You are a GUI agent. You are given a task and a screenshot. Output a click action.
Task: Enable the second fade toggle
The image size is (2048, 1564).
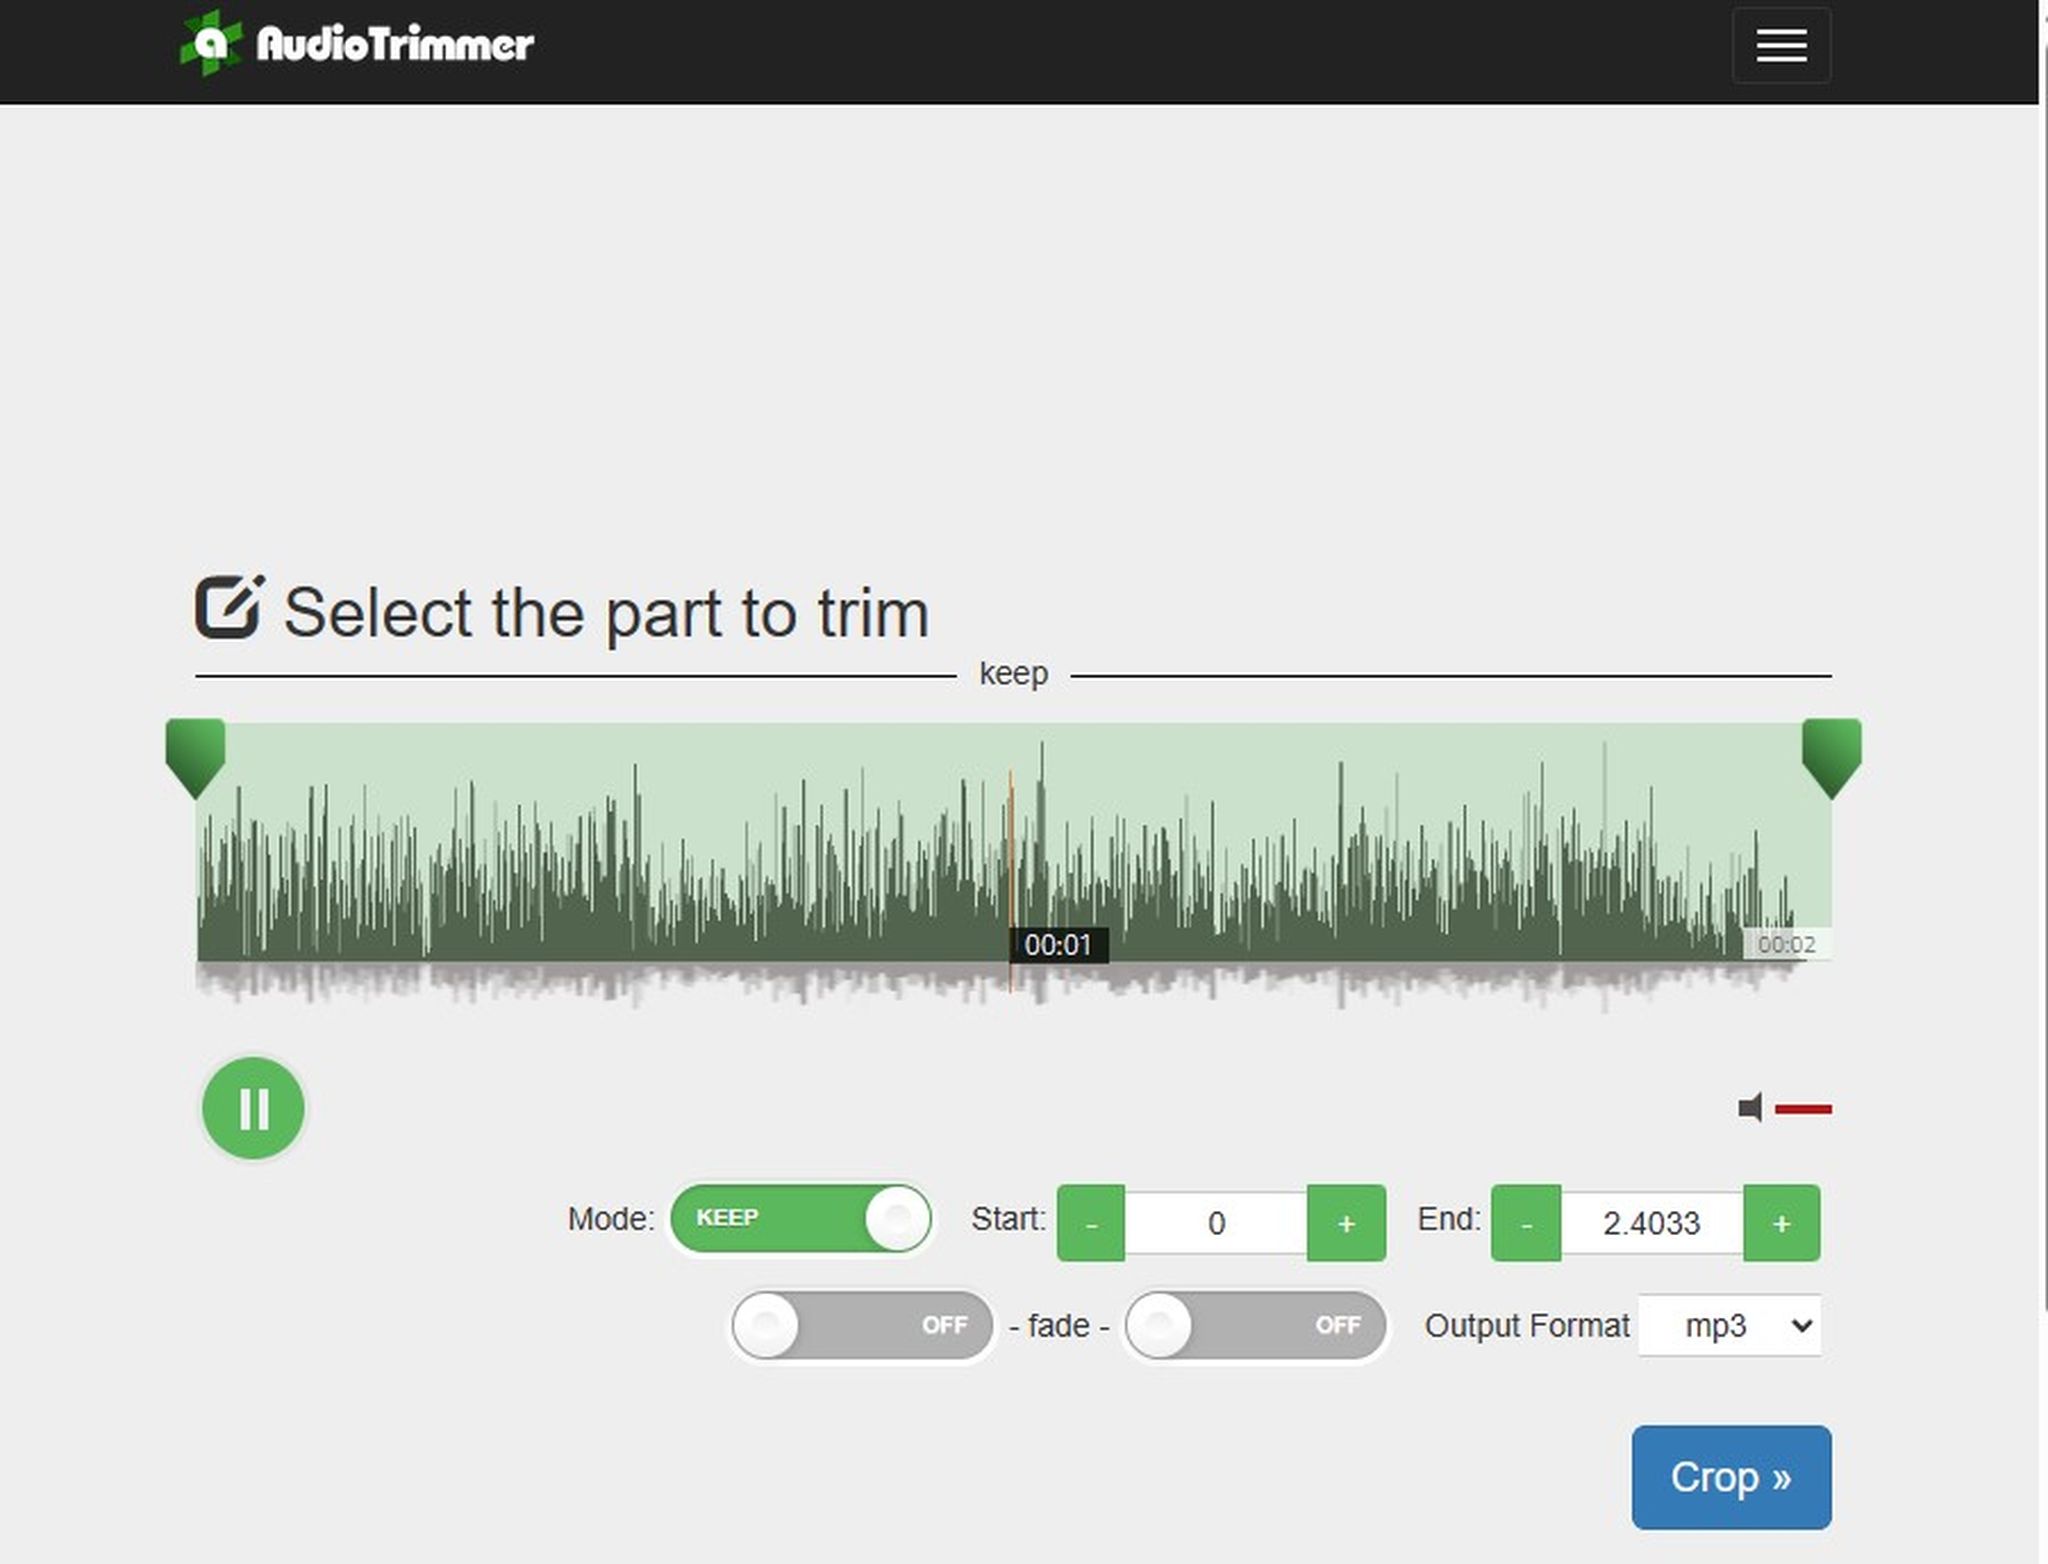pos(1254,1326)
